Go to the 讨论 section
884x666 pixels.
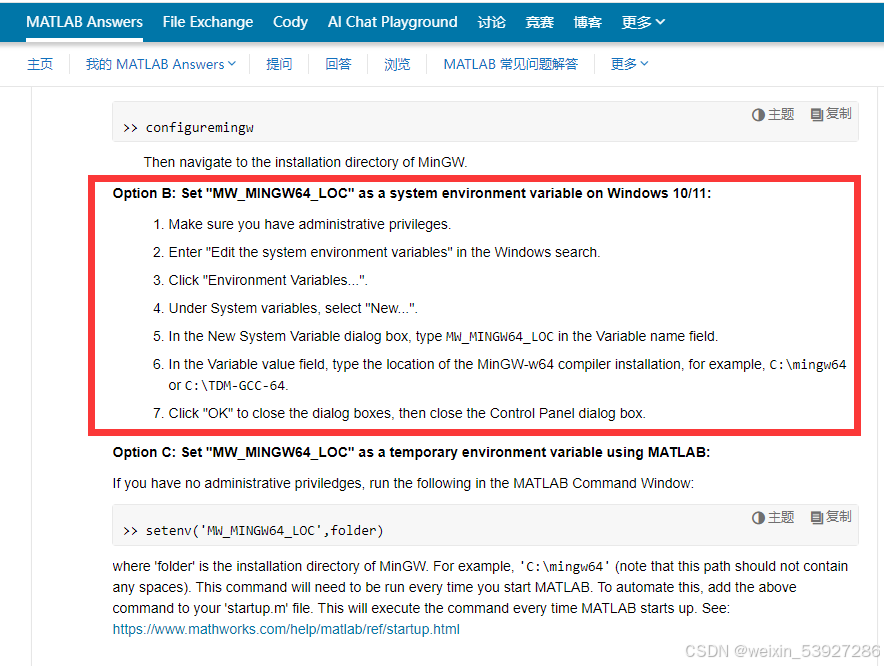(492, 21)
